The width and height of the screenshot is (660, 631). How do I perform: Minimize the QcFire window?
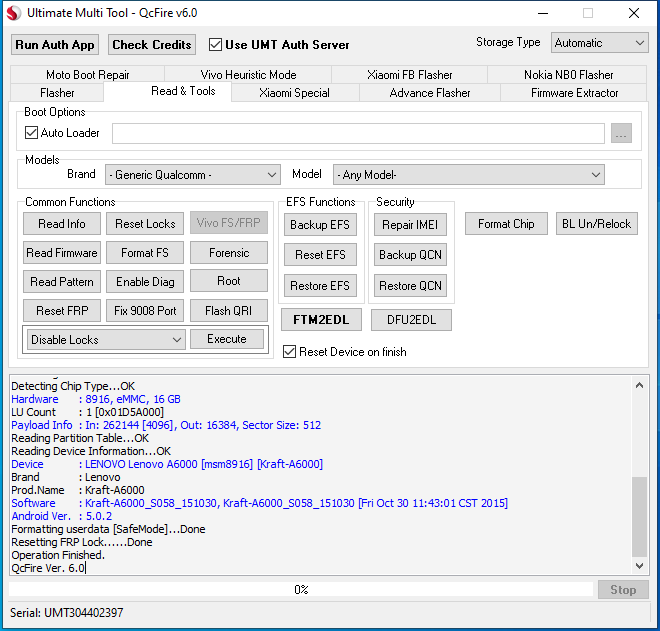coord(543,13)
